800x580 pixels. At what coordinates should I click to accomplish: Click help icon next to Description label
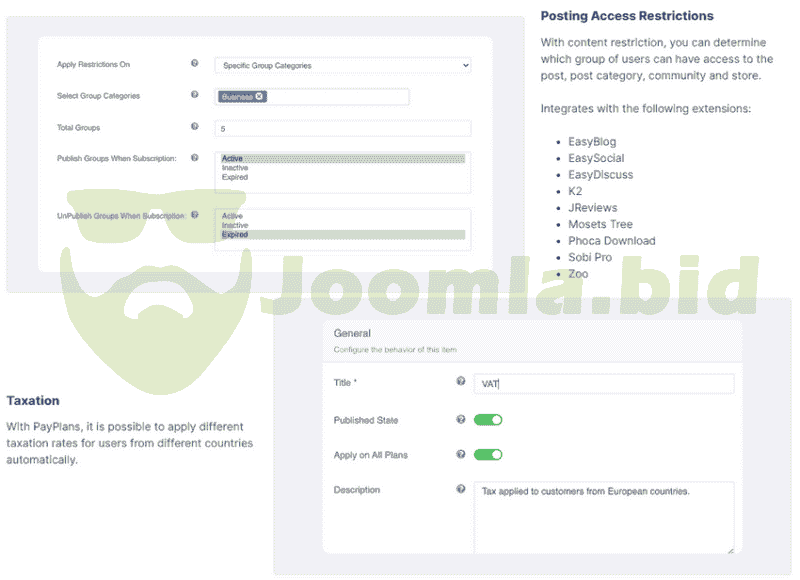tap(461, 490)
